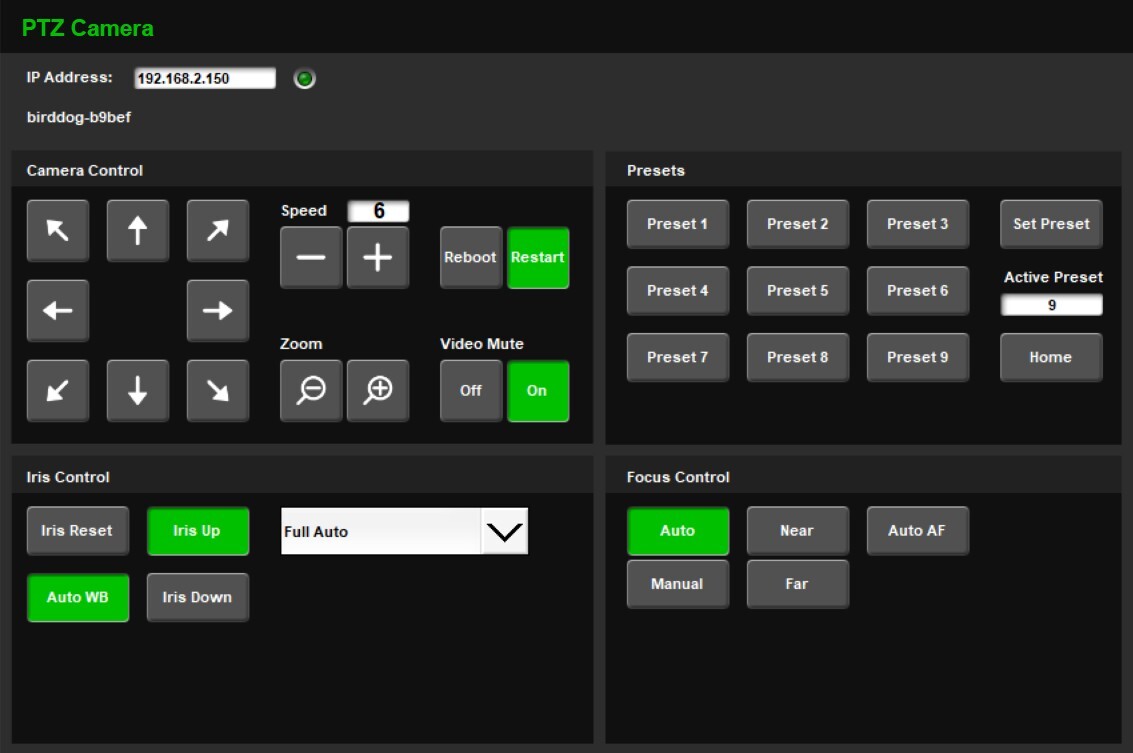Click the IP Address input field

click(205, 78)
